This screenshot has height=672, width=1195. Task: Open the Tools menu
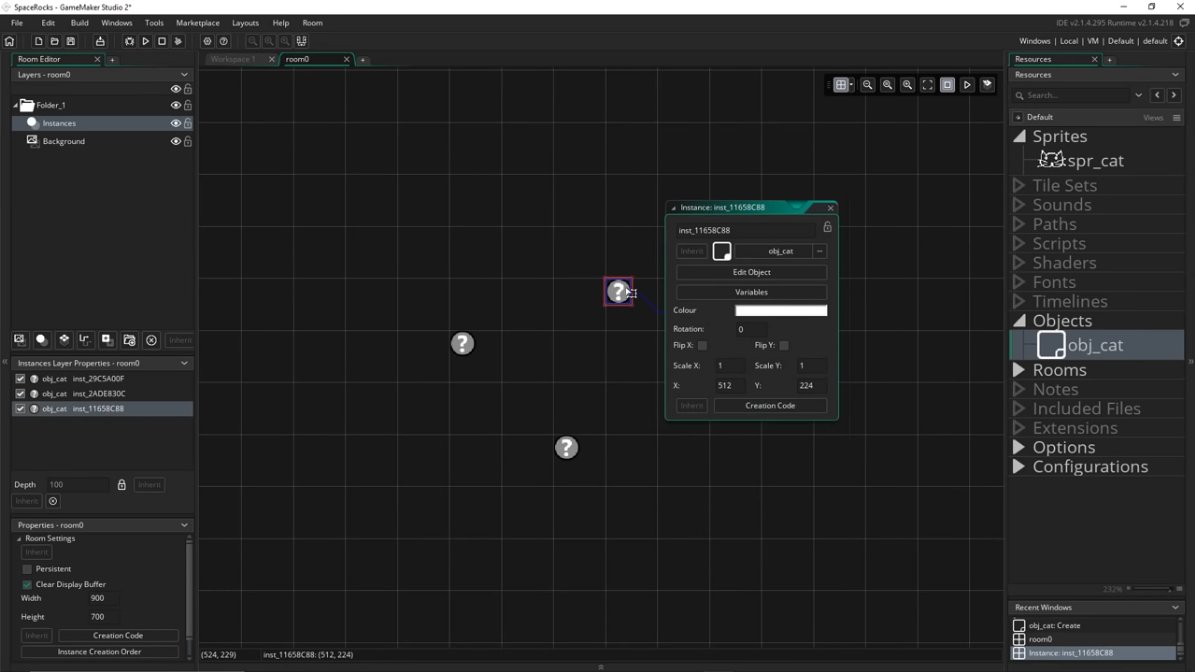[x=154, y=23]
